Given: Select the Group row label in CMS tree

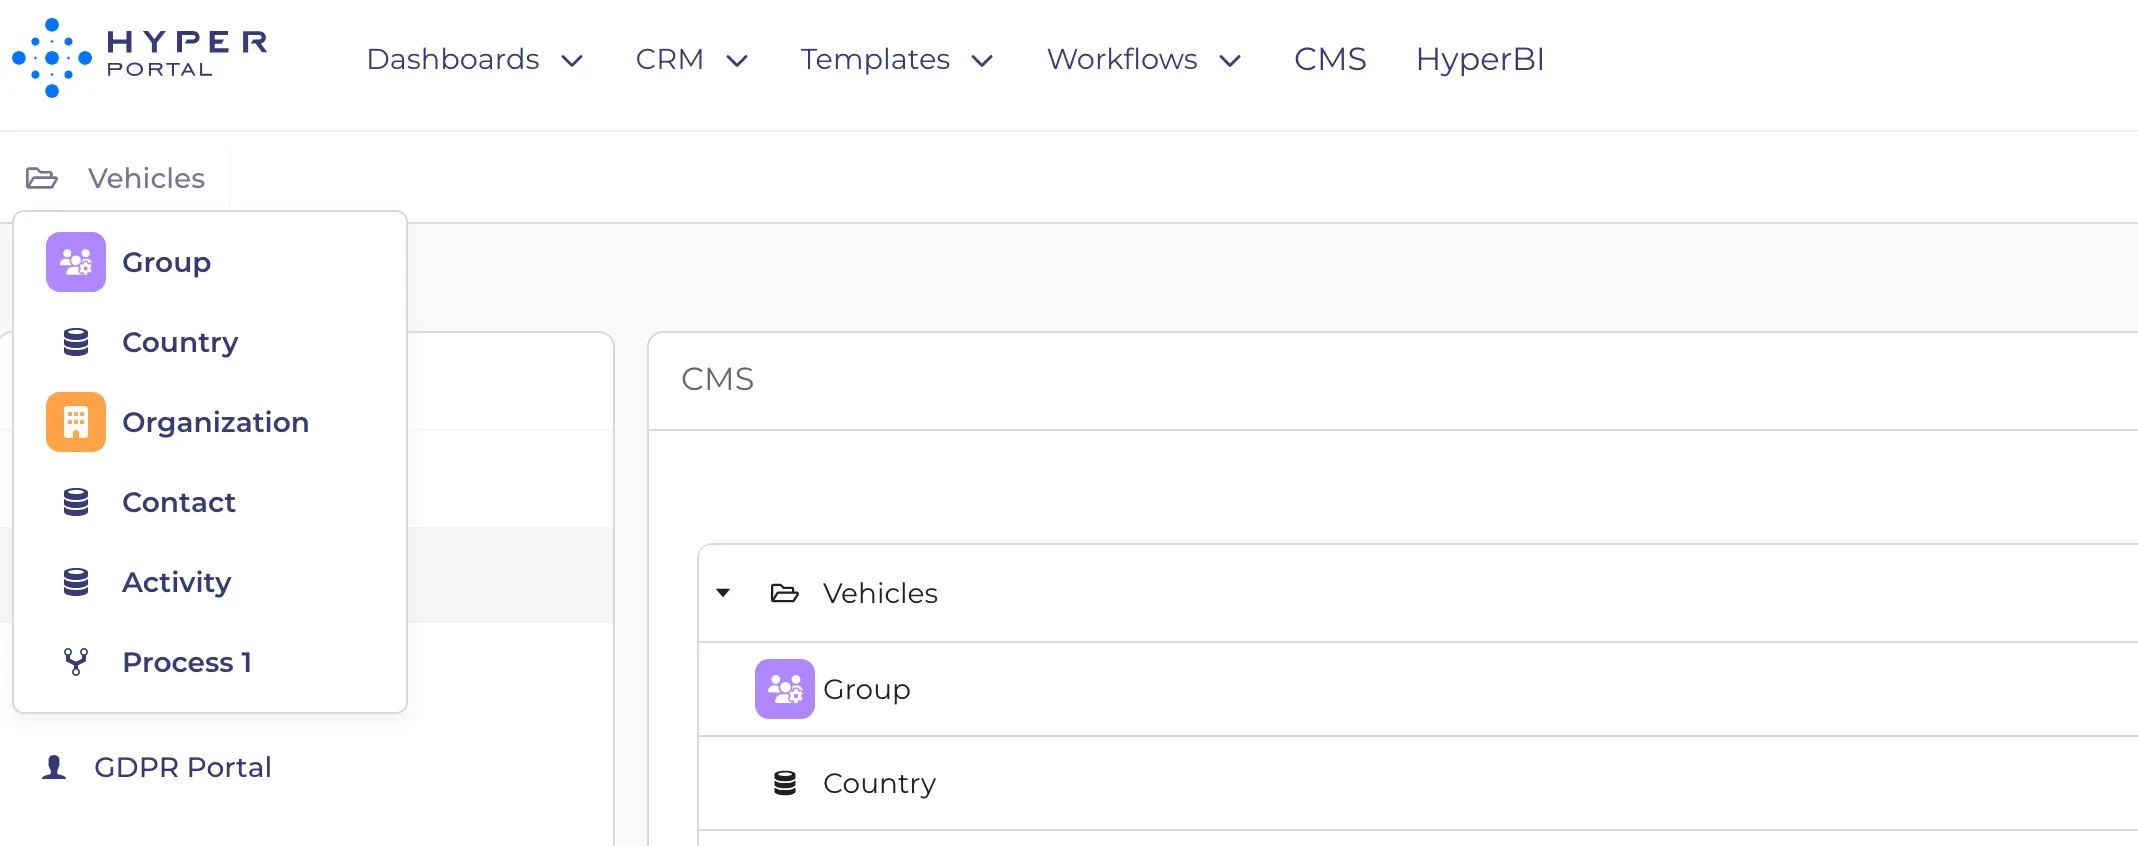Looking at the screenshot, I should 867,689.
